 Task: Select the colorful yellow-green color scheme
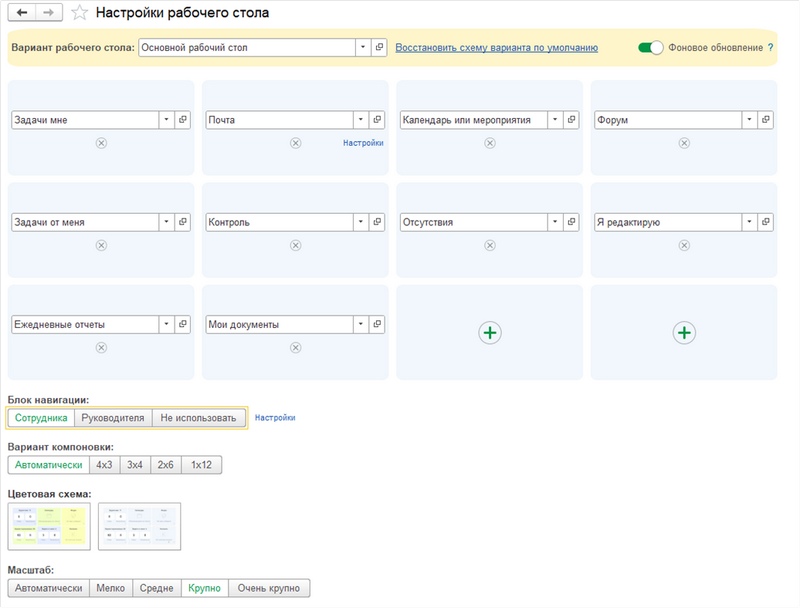[x=49, y=526]
